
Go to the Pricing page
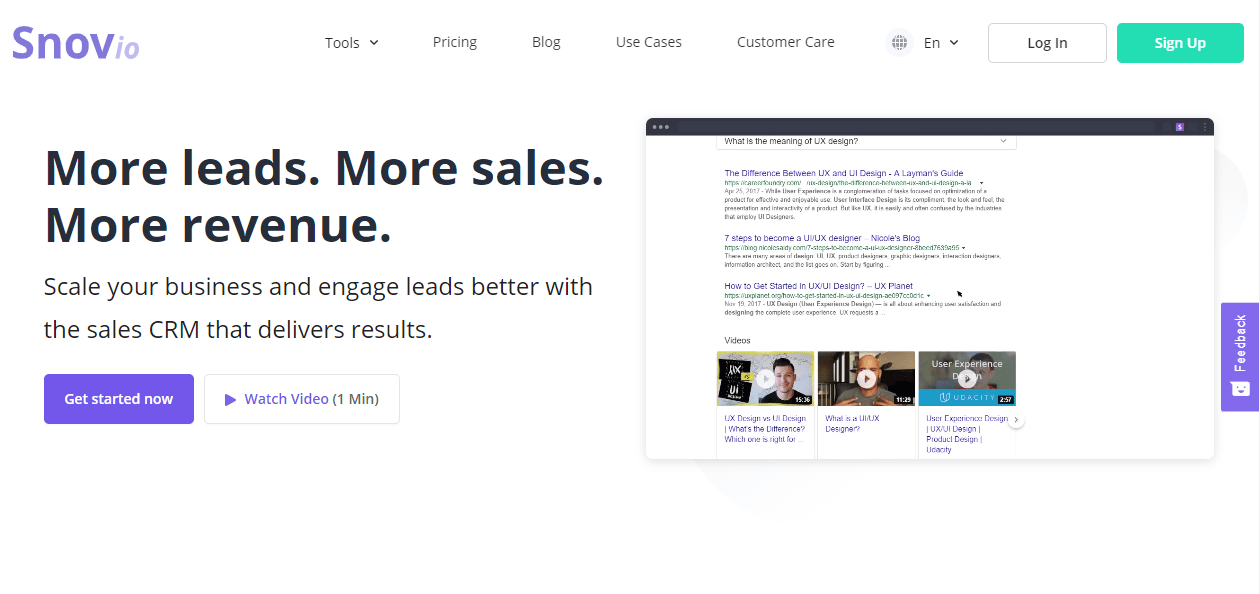454,43
